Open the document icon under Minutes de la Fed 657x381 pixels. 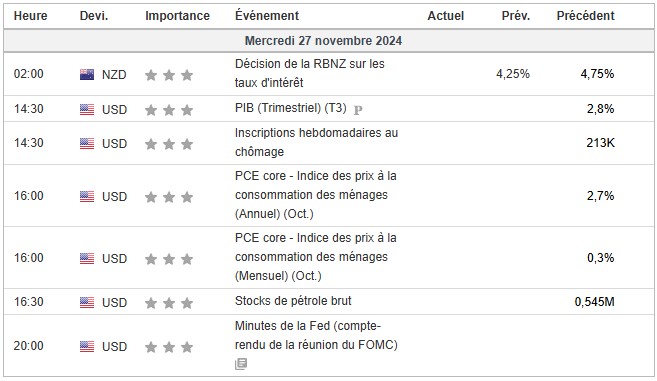click(x=241, y=363)
